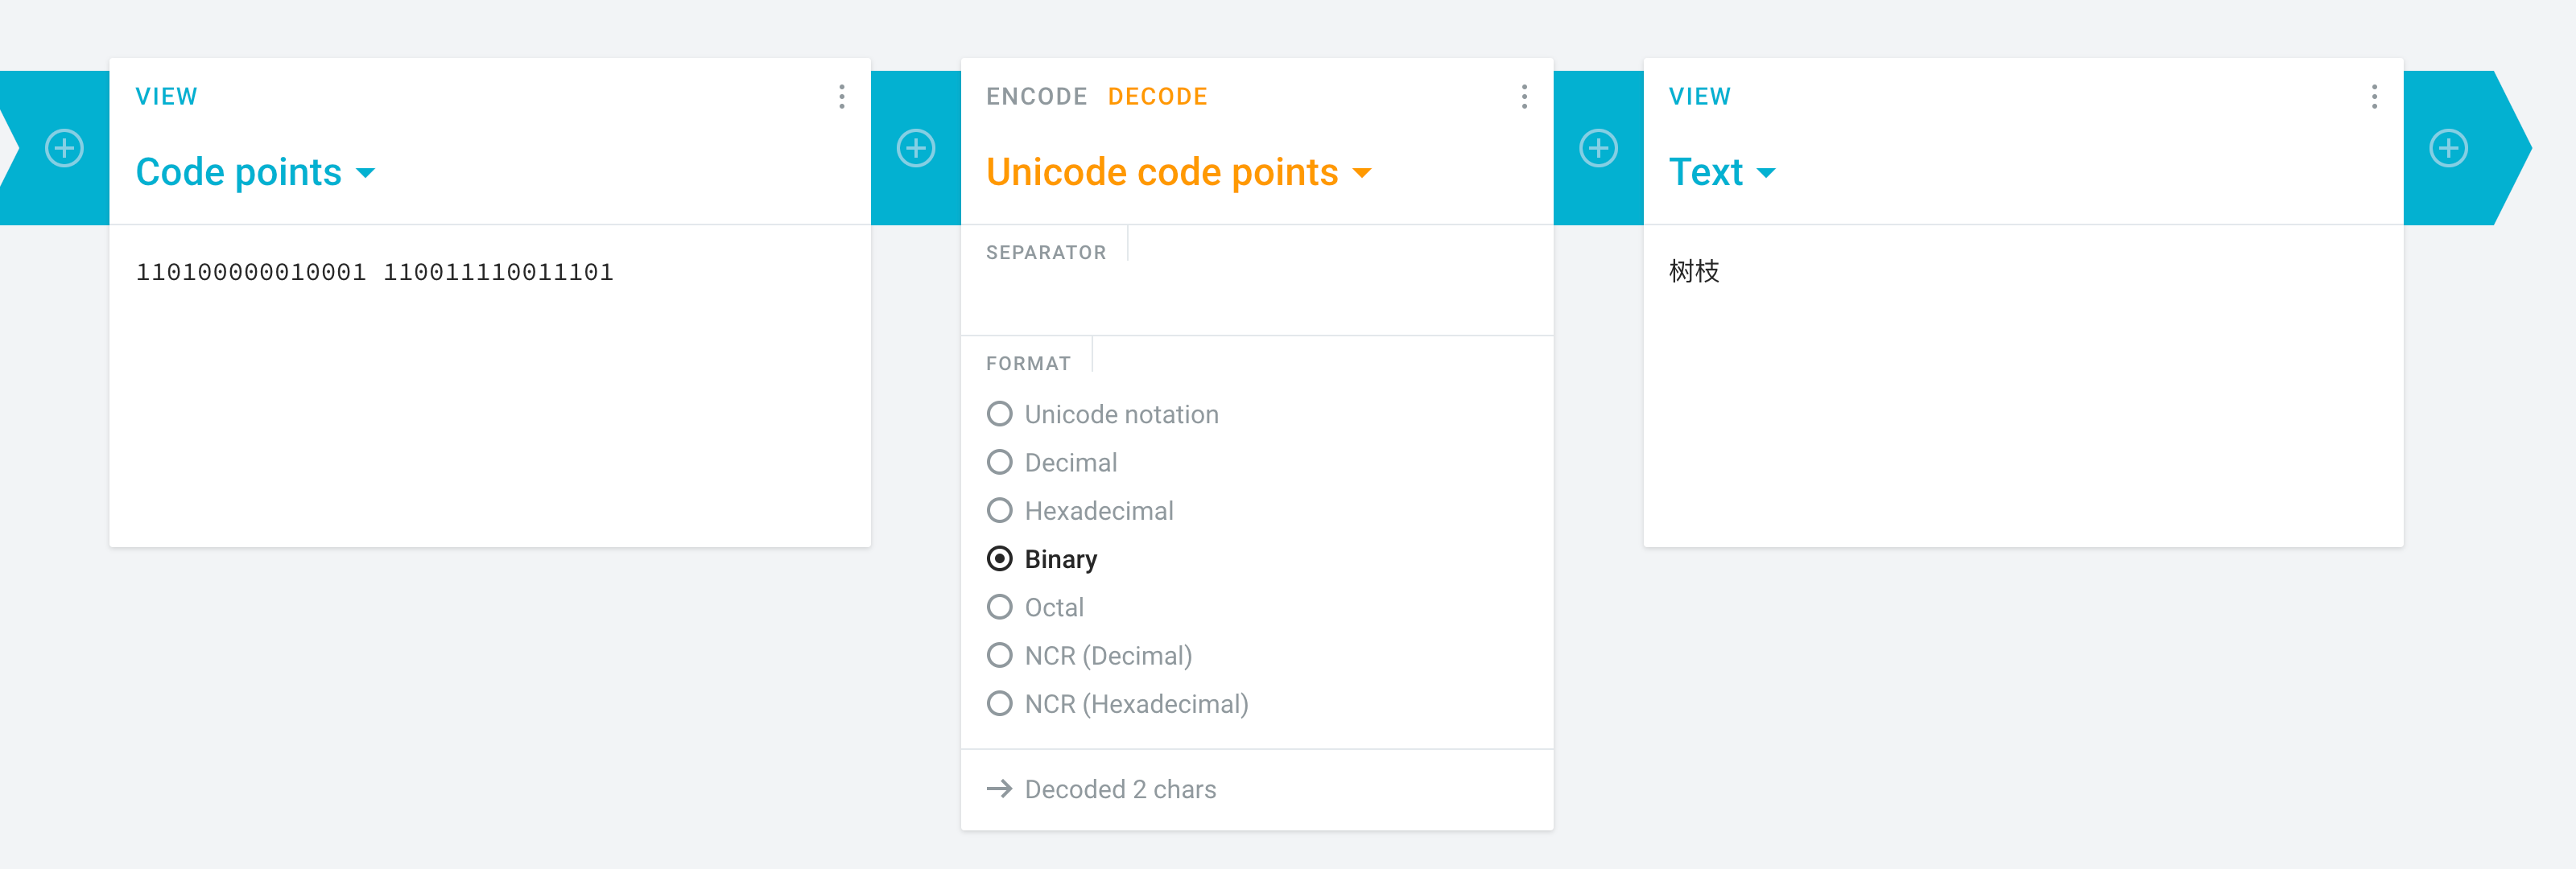
Task: Click the add brick icon between Code points and Unicode
Action: [915, 148]
